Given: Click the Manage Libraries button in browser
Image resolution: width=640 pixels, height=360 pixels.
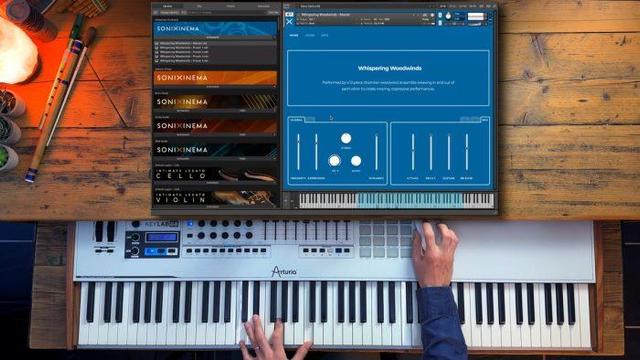Looking at the screenshot, I should pyautogui.click(x=169, y=12).
